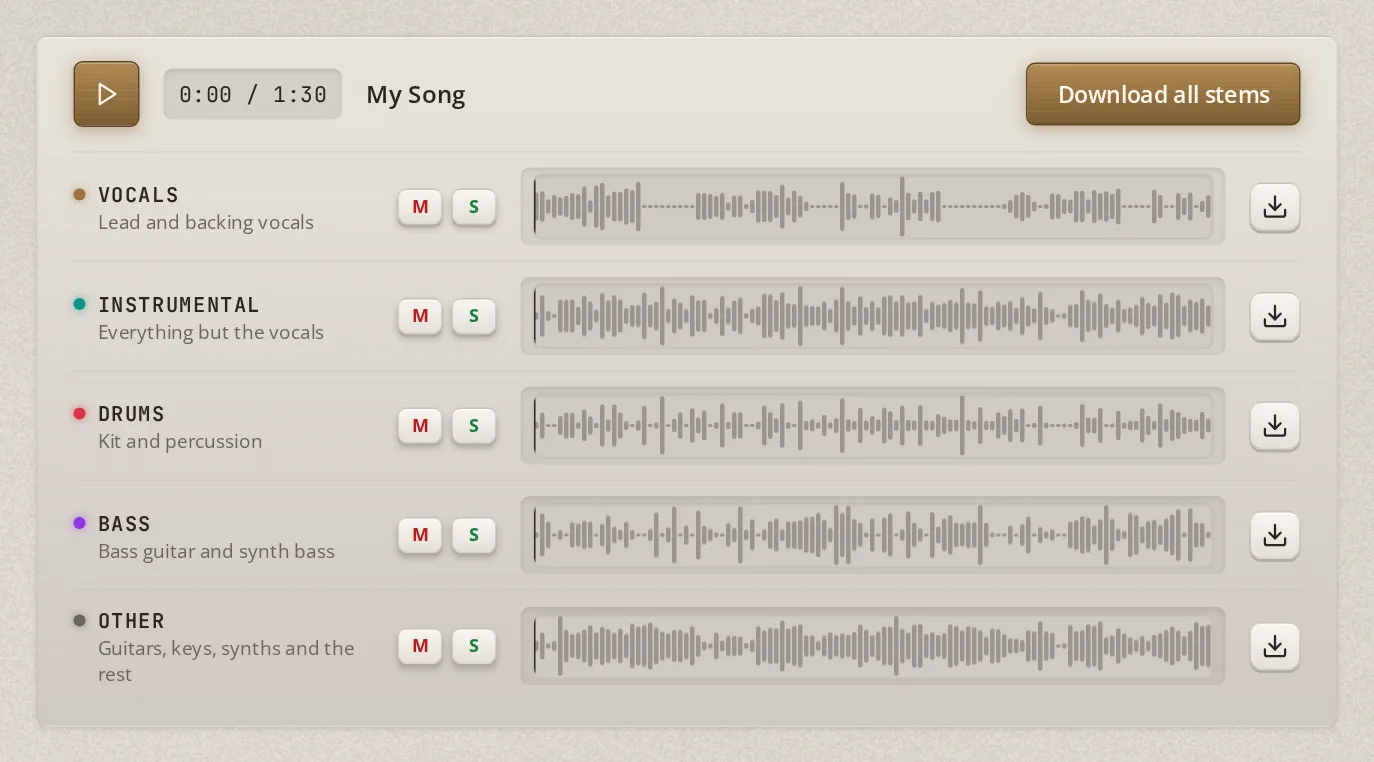Click the purple dot beside Bass
This screenshot has width=1374, height=762.
[80, 523]
